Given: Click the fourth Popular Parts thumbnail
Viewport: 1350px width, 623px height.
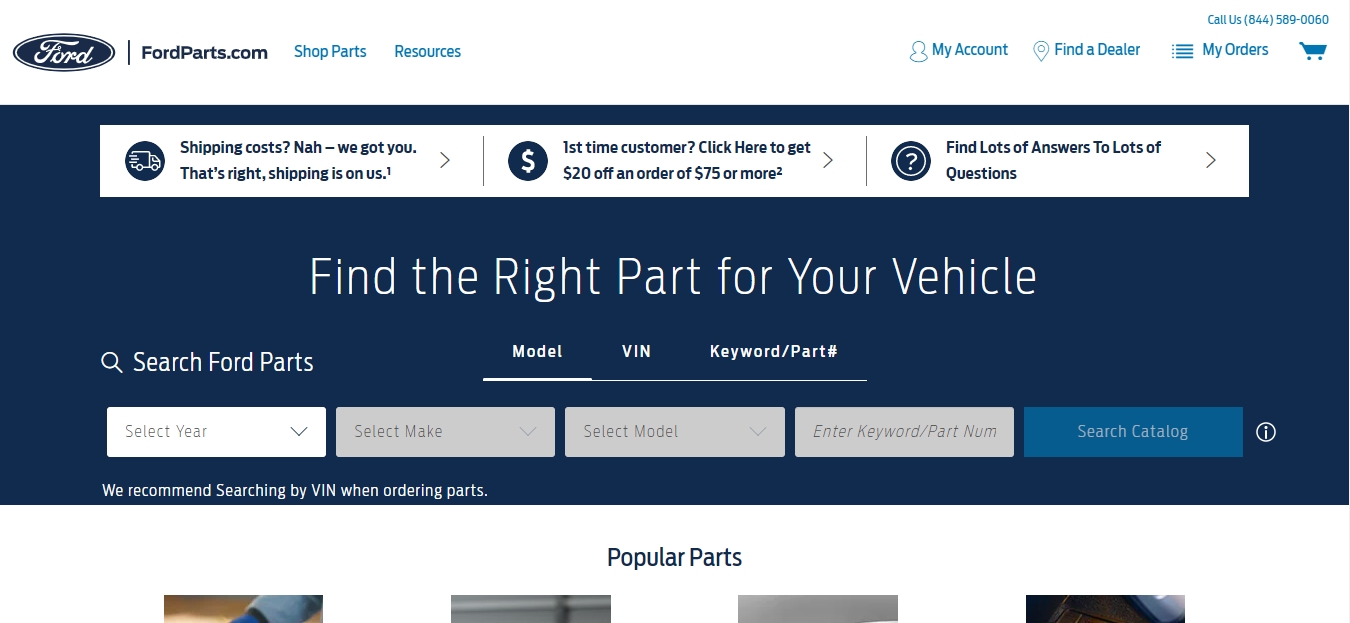Looking at the screenshot, I should (x=1105, y=609).
